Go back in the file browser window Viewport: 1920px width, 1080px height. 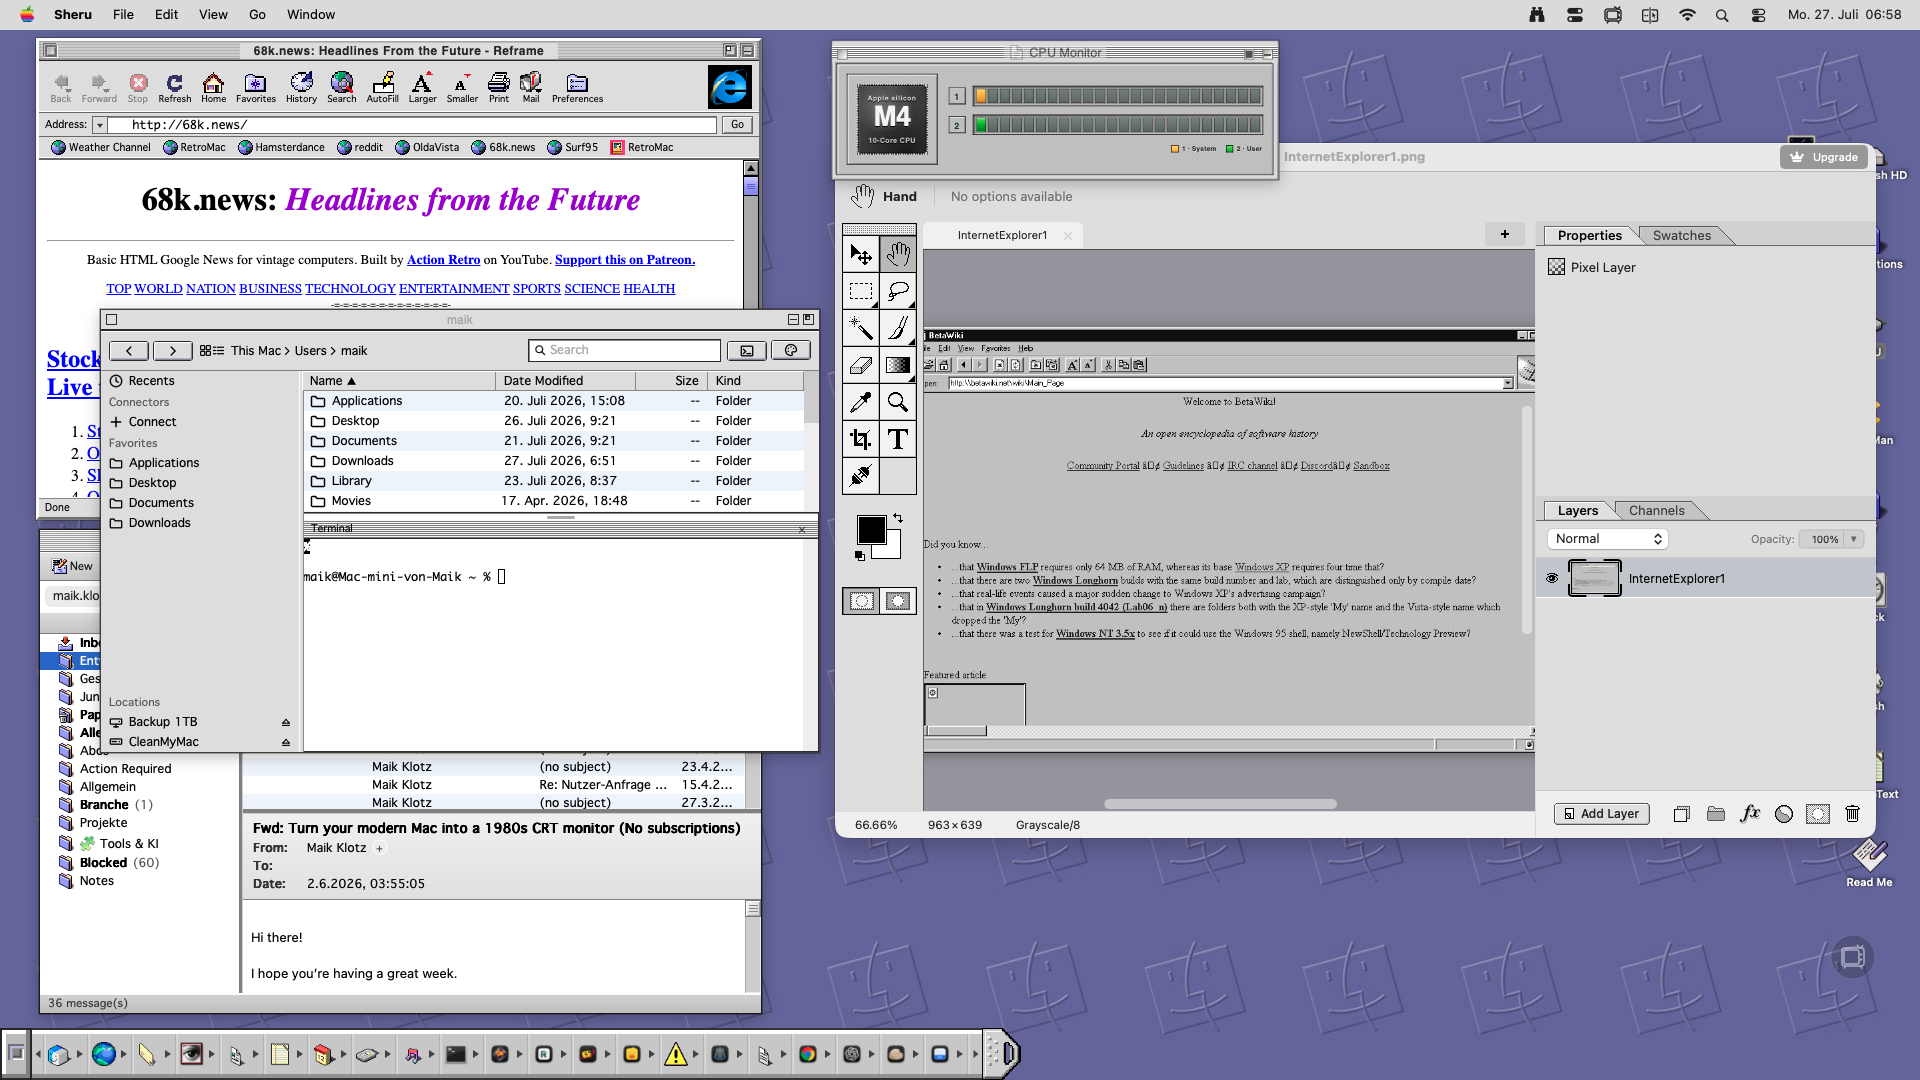point(129,351)
